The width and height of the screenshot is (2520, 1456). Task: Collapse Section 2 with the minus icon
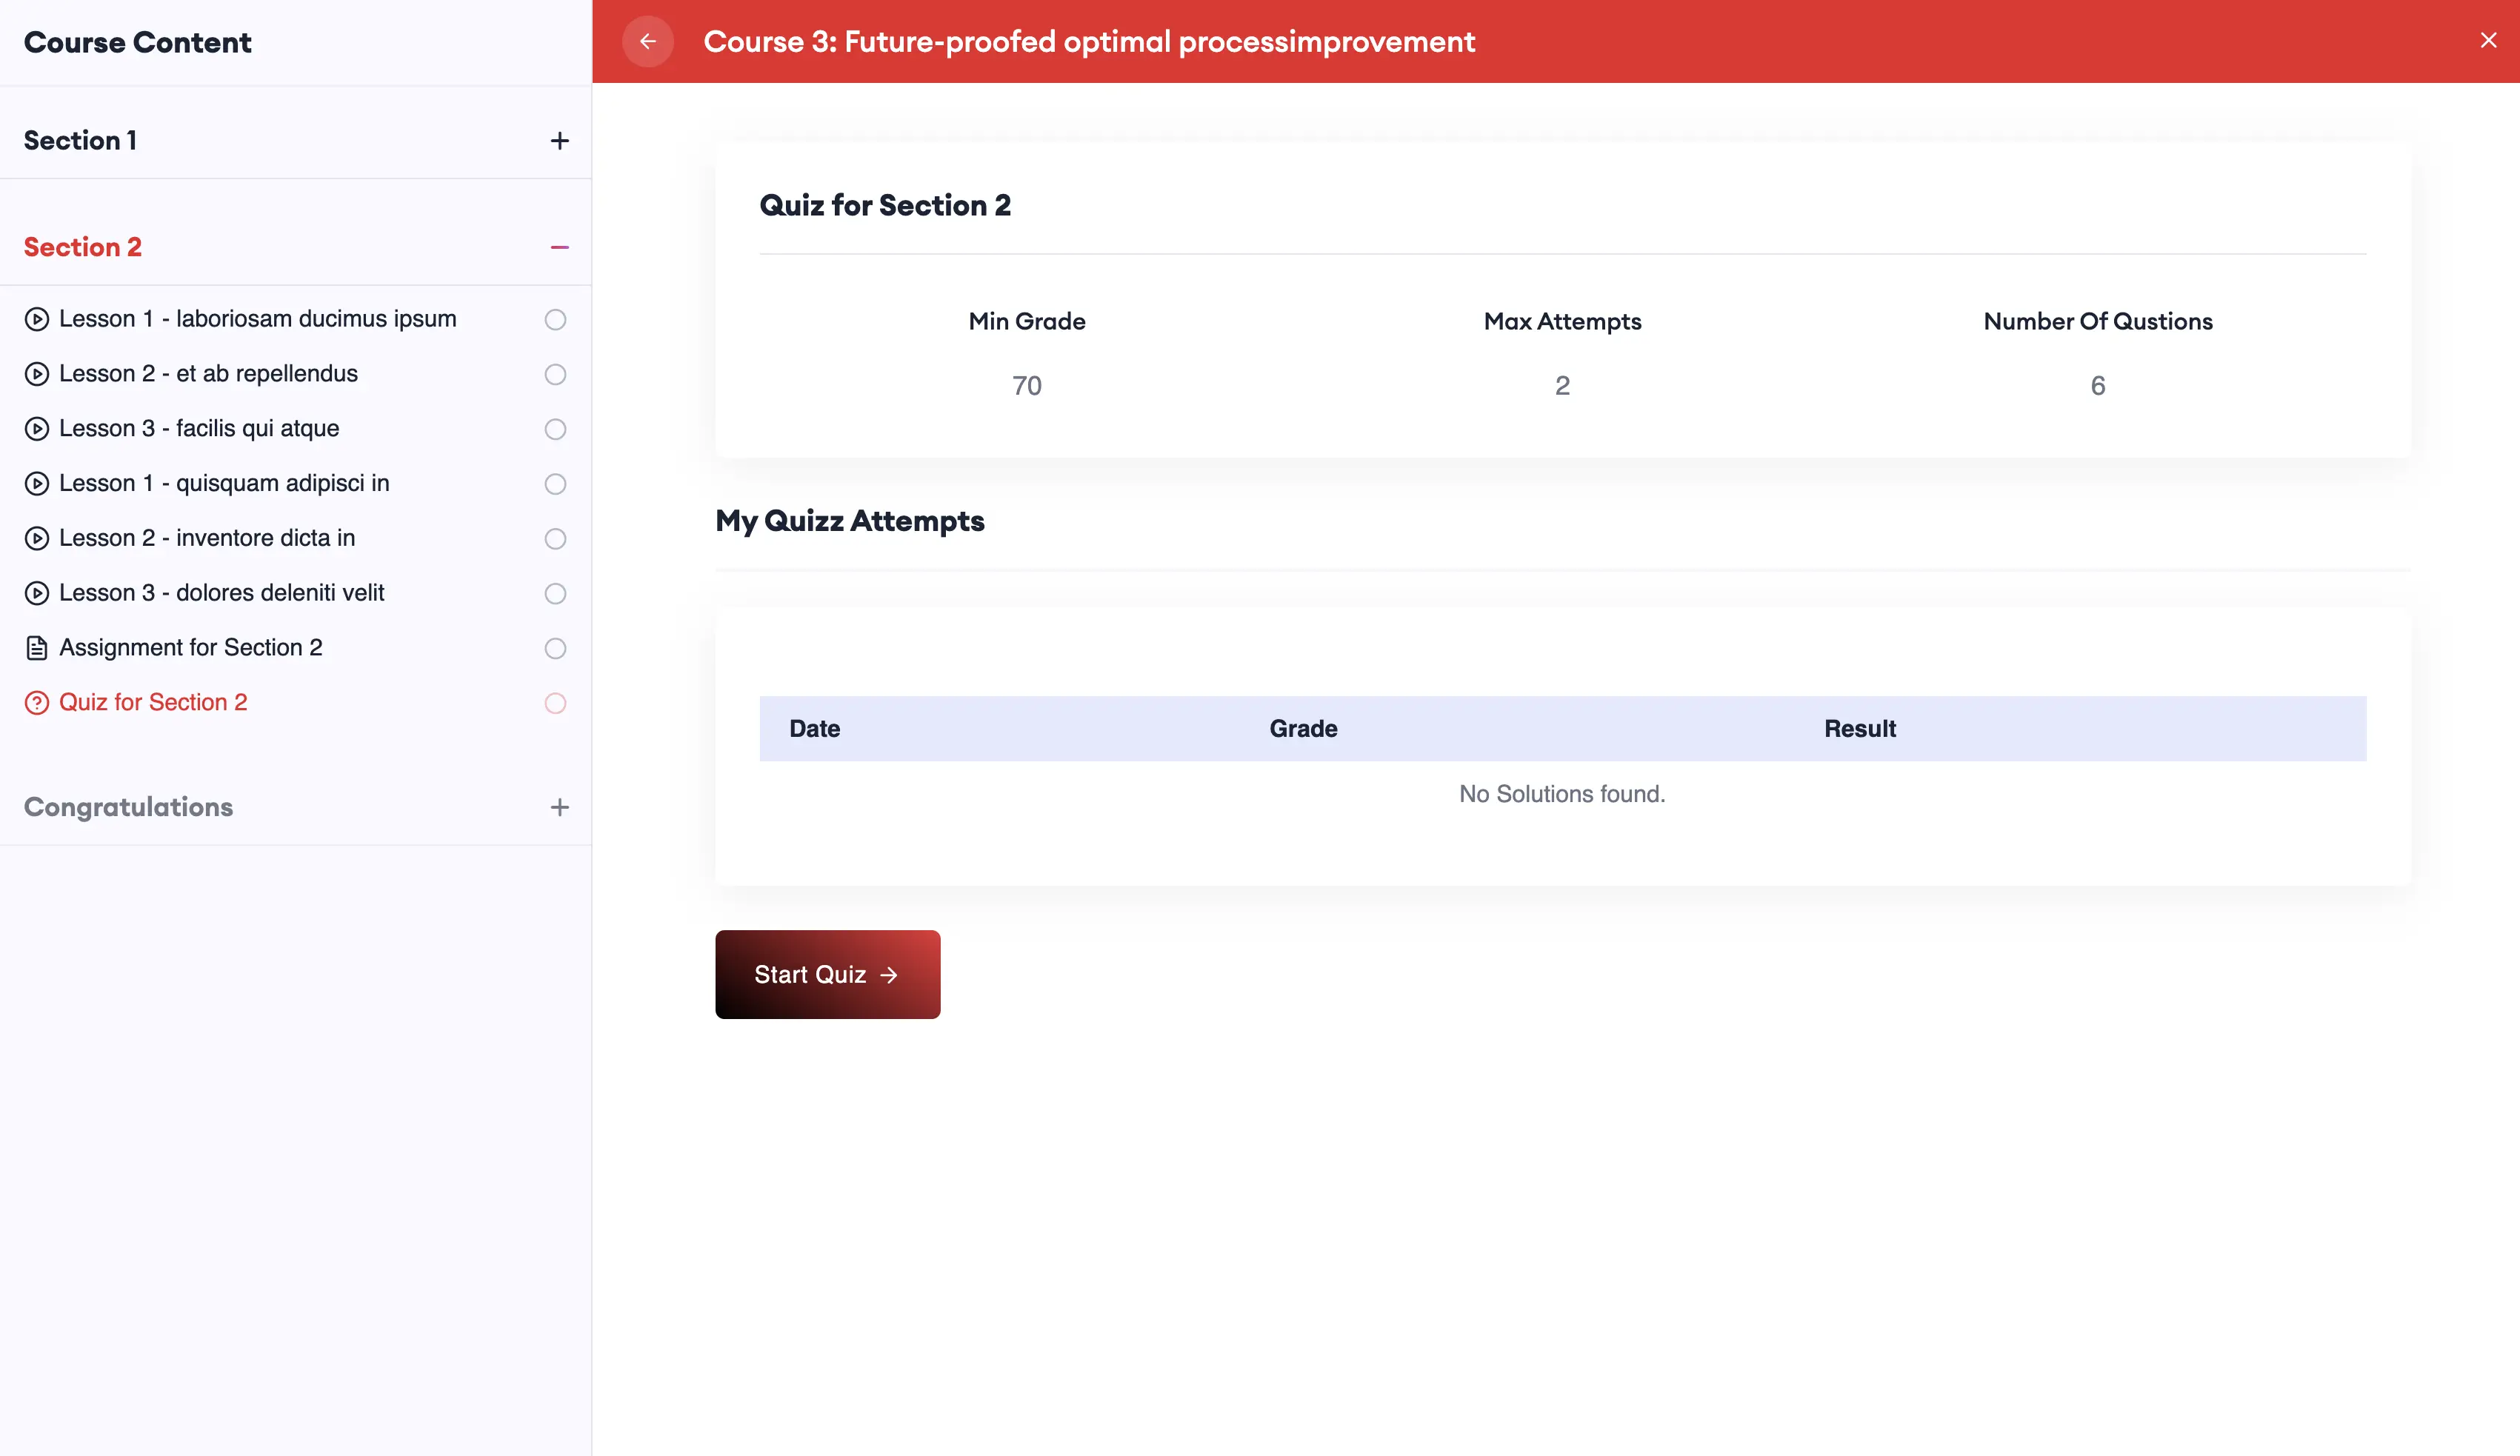coord(559,247)
